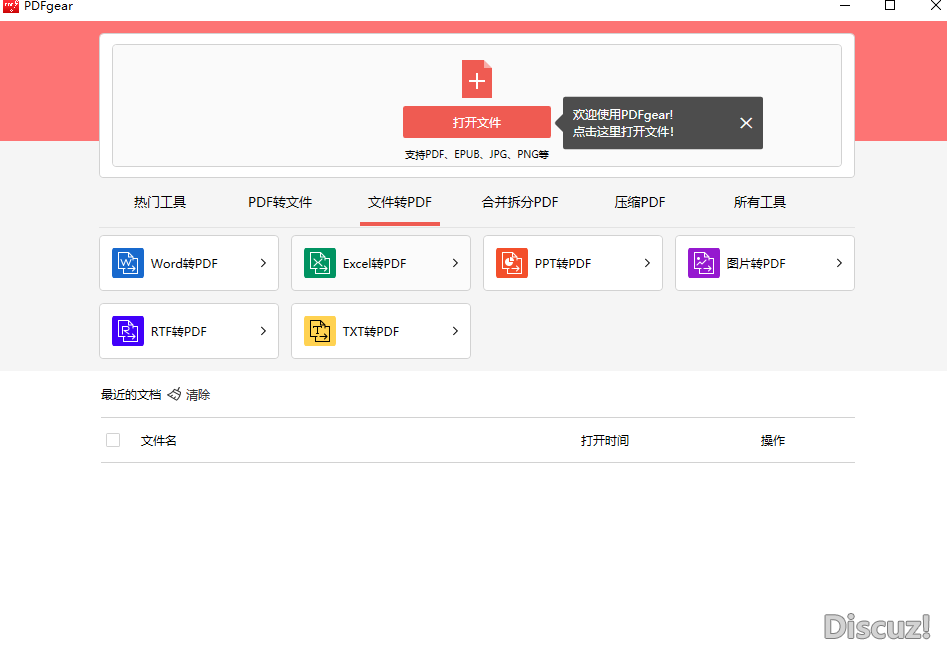Click the Word转PDF blue icon

[x=127, y=263]
